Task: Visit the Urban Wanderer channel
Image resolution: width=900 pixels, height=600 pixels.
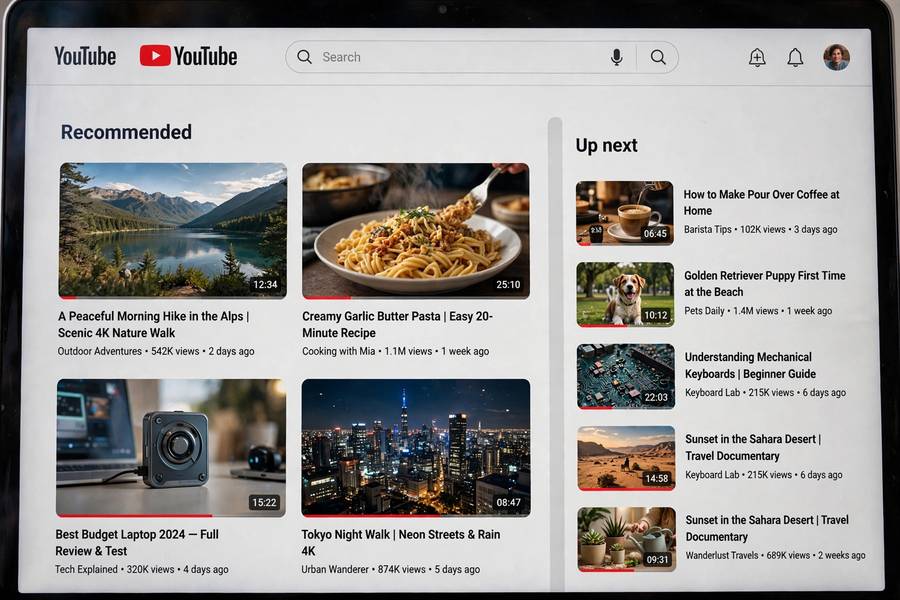Action: (335, 569)
